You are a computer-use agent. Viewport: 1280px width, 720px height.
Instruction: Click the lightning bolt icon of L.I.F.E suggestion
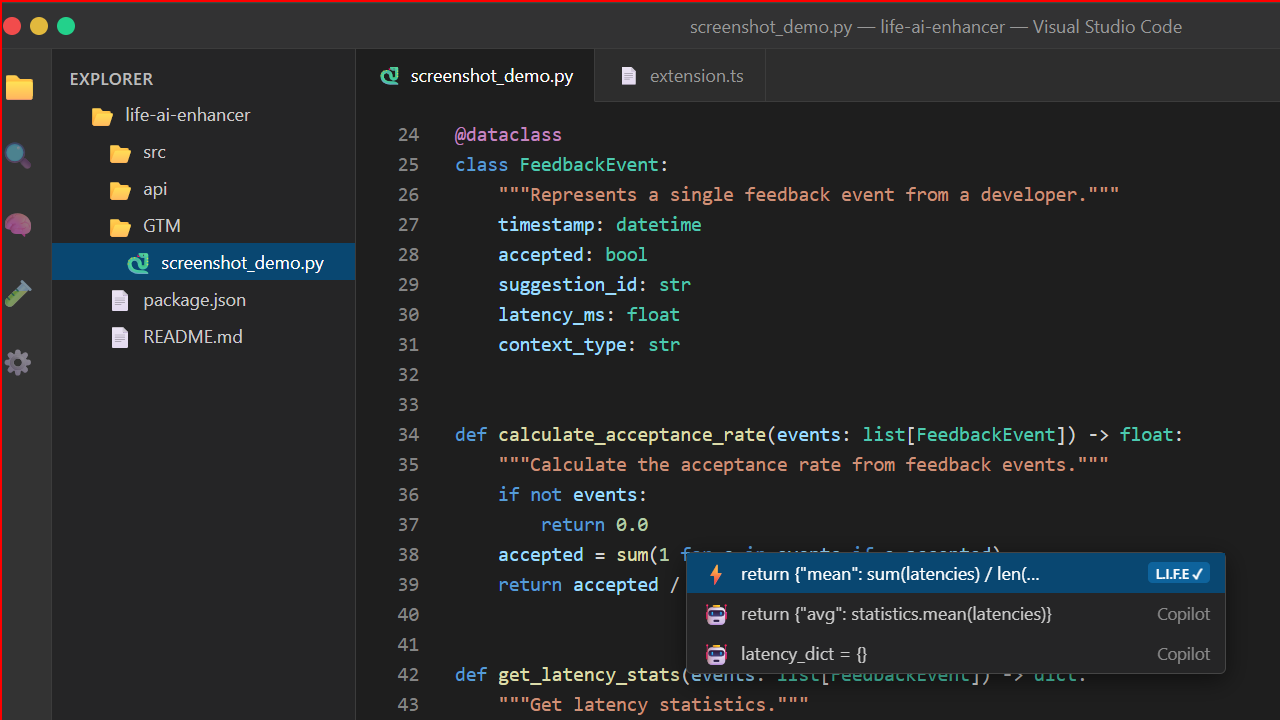point(716,574)
